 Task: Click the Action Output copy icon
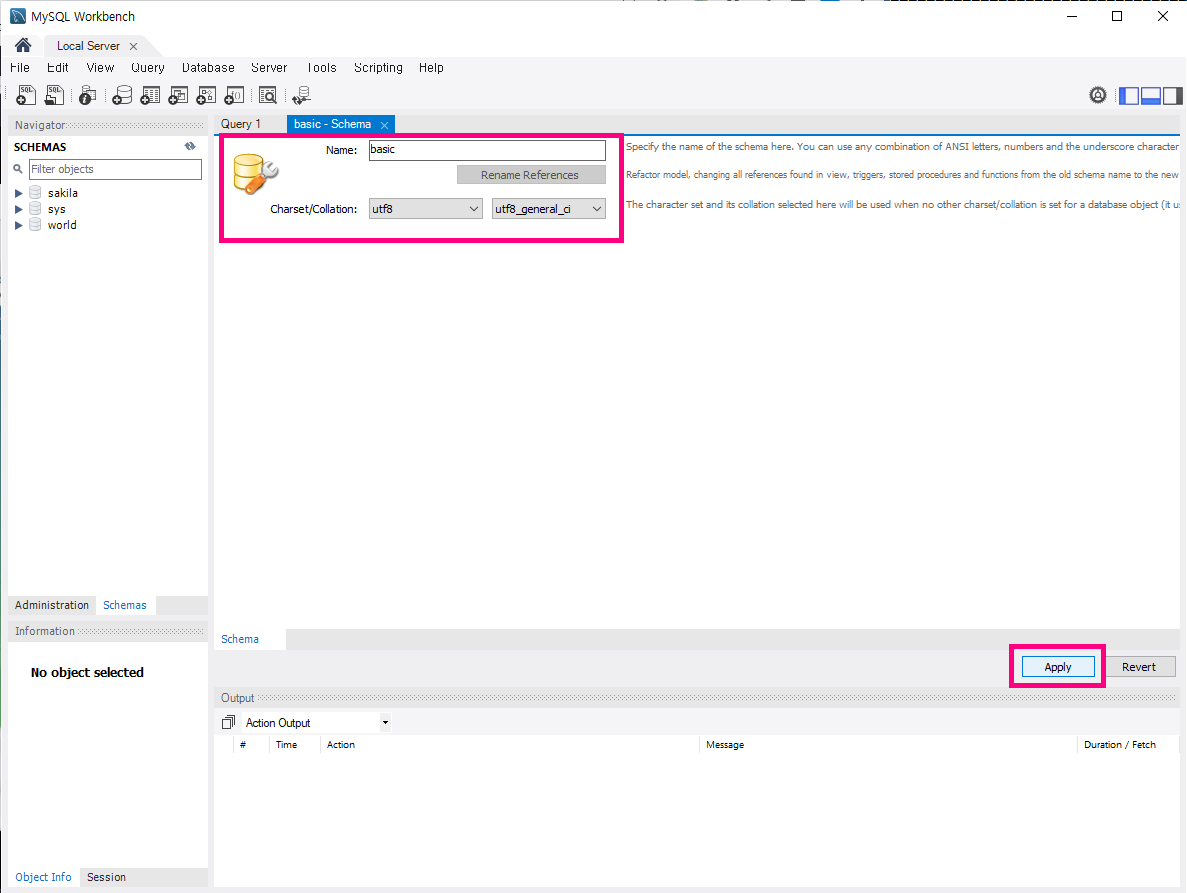pos(228,723)
